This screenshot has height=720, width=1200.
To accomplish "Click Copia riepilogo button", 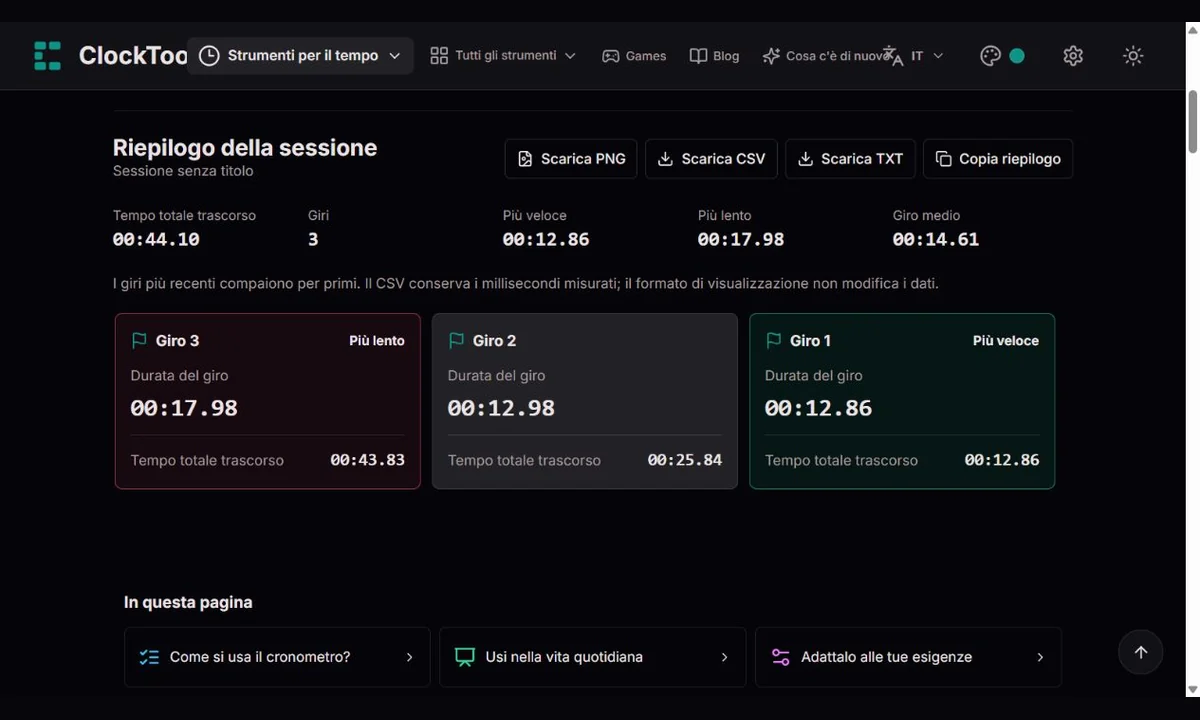I will tap(998, 159).
